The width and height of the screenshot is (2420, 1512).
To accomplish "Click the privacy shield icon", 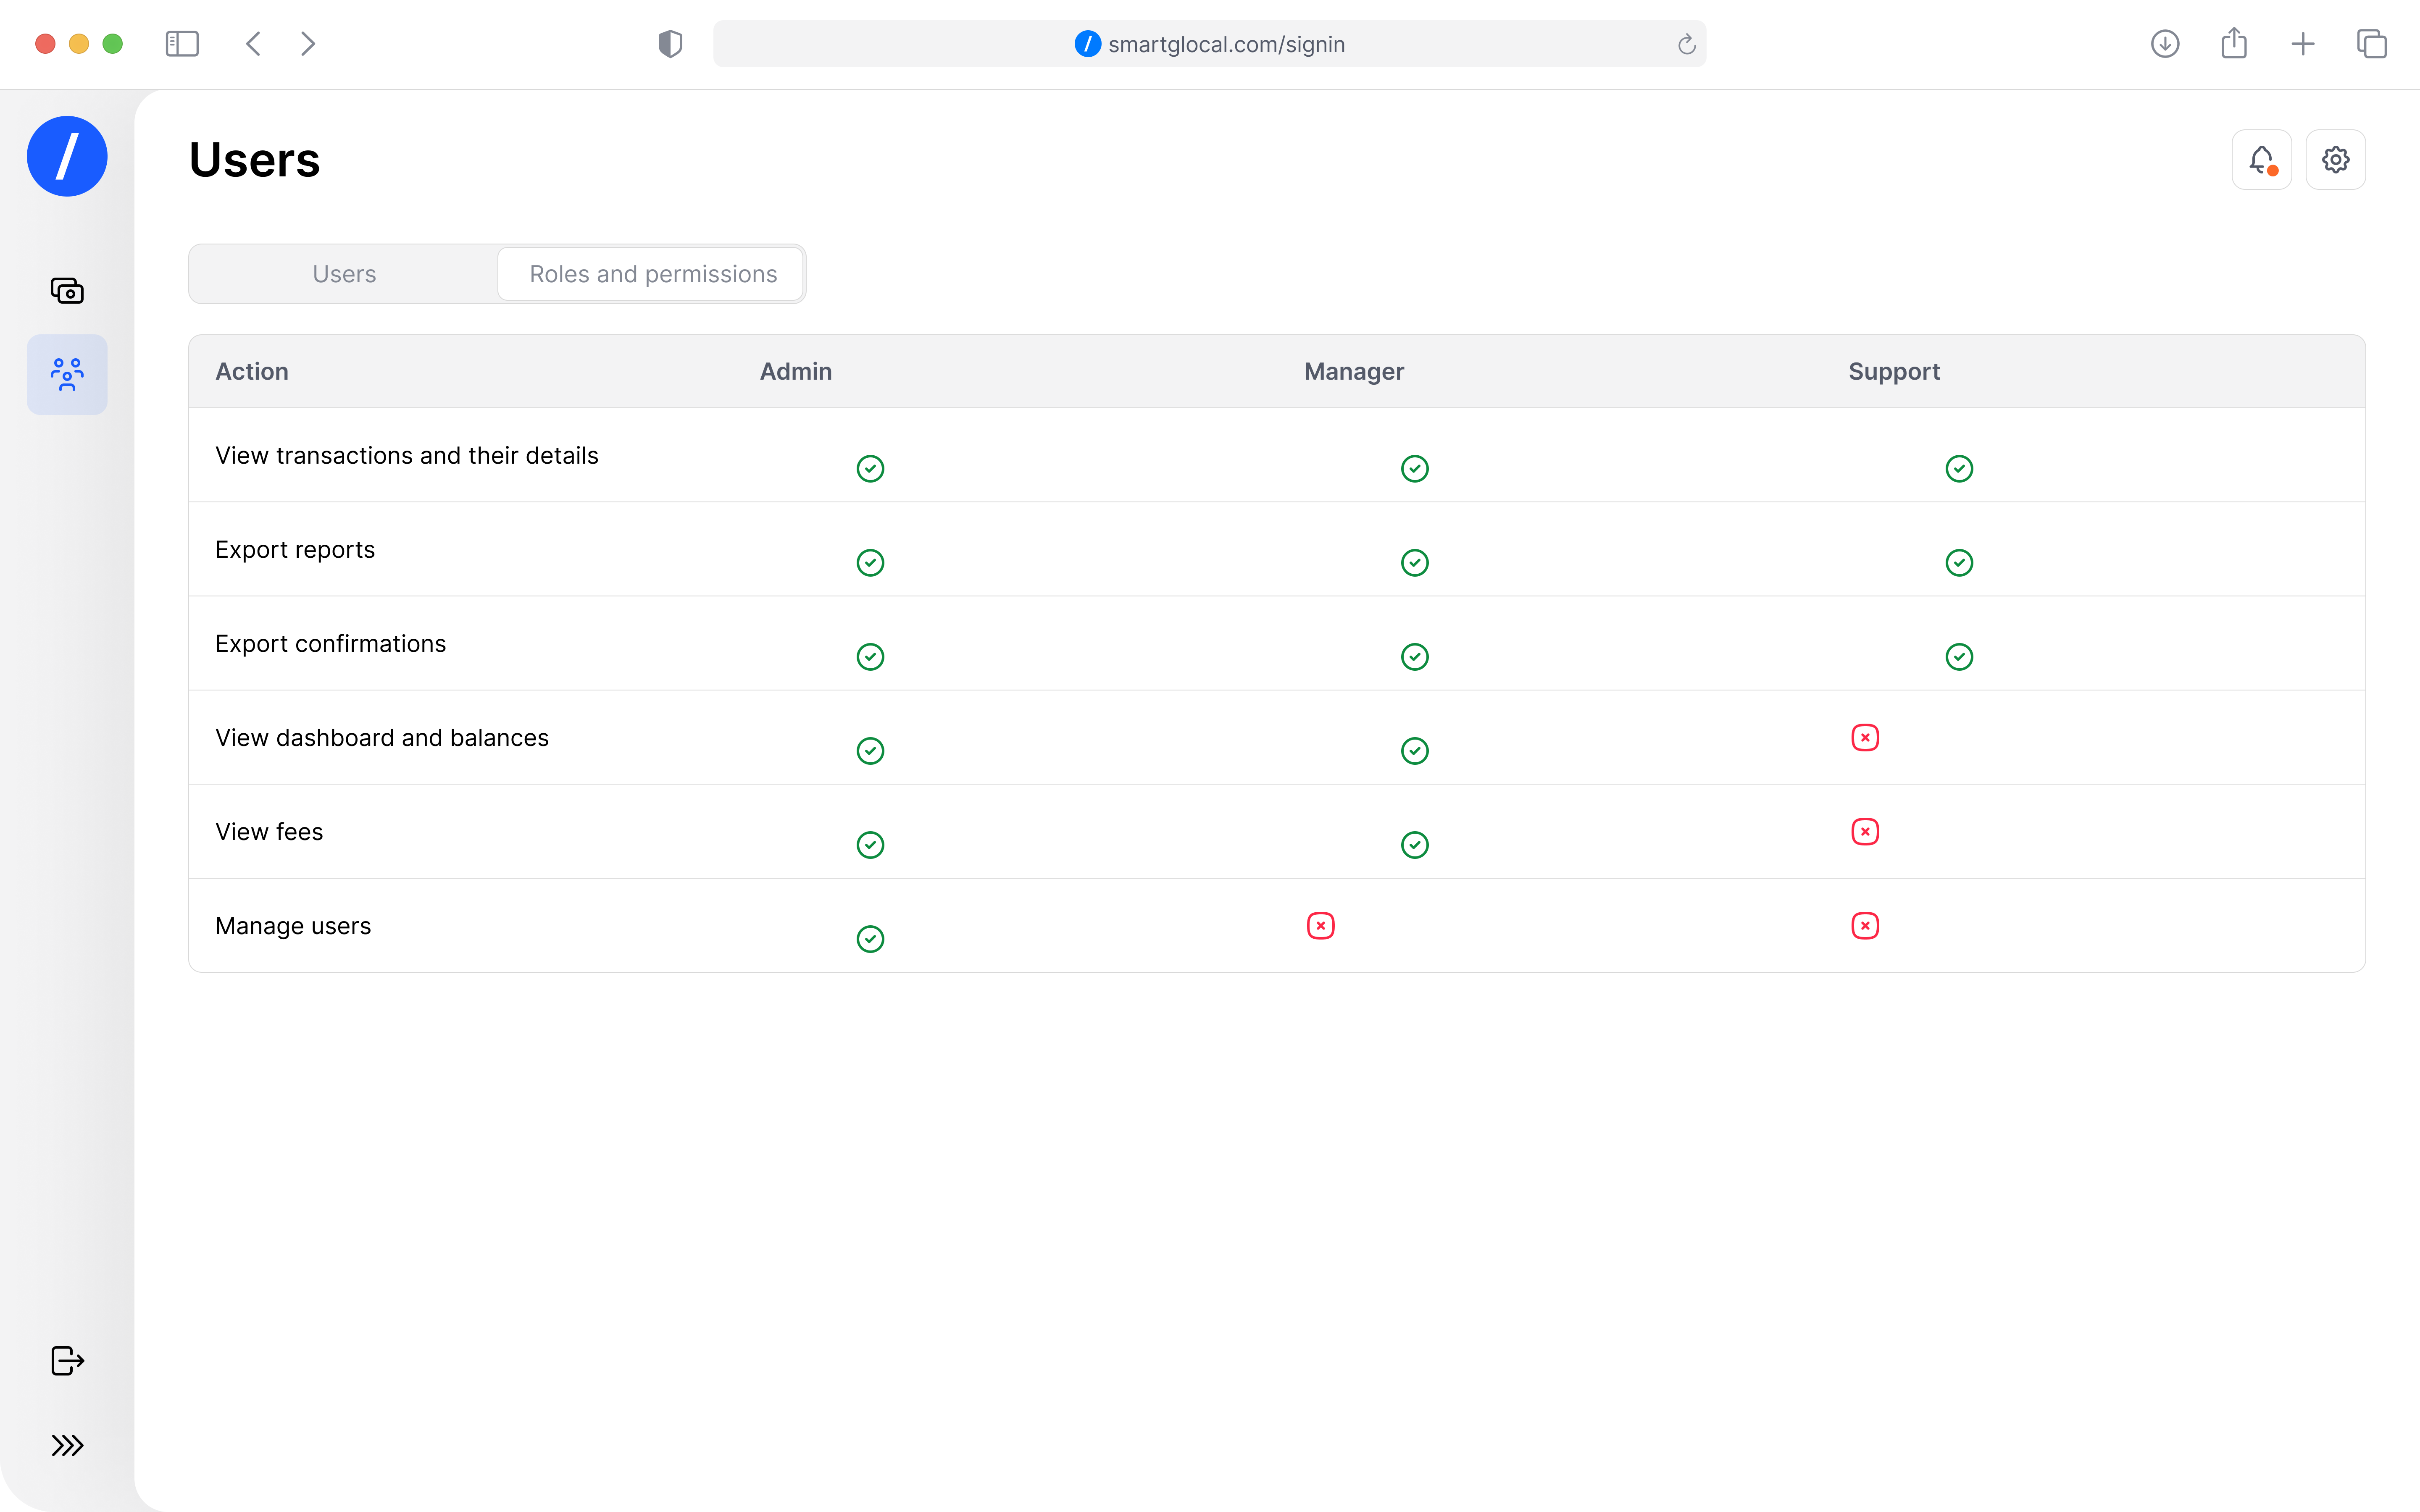I will (670, 44).
